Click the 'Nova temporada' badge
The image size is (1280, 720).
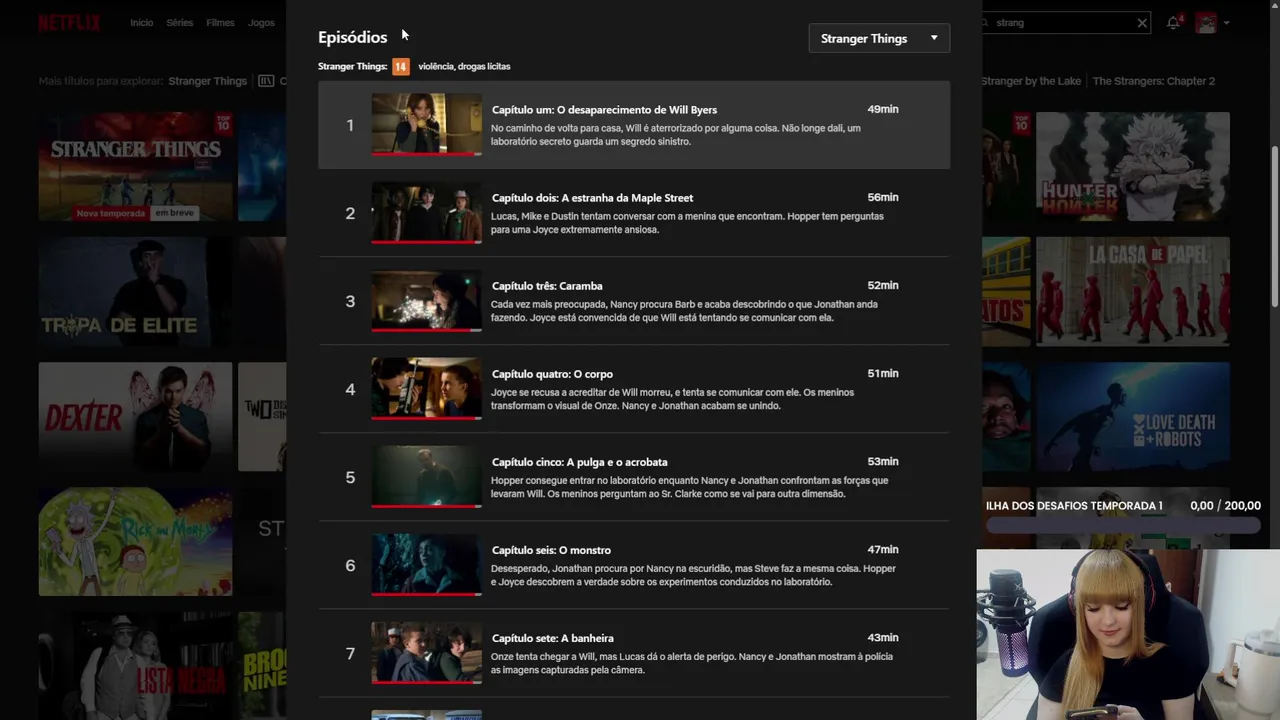[x=111, y=213]
